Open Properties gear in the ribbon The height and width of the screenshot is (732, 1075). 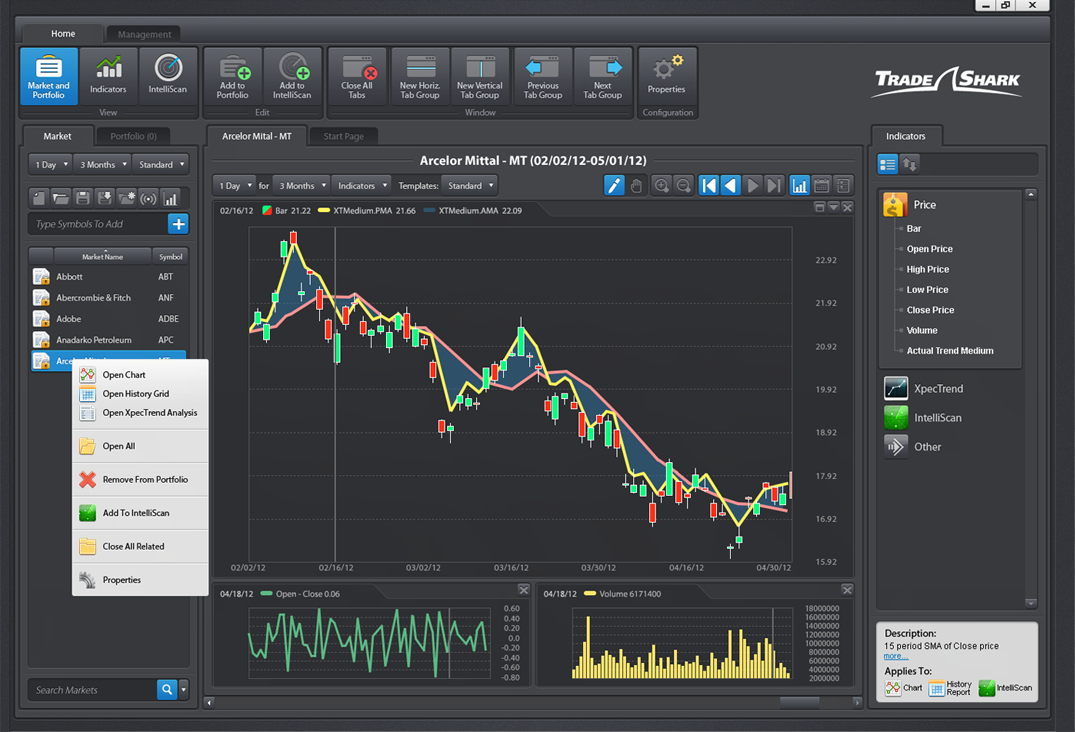(666, 75)
